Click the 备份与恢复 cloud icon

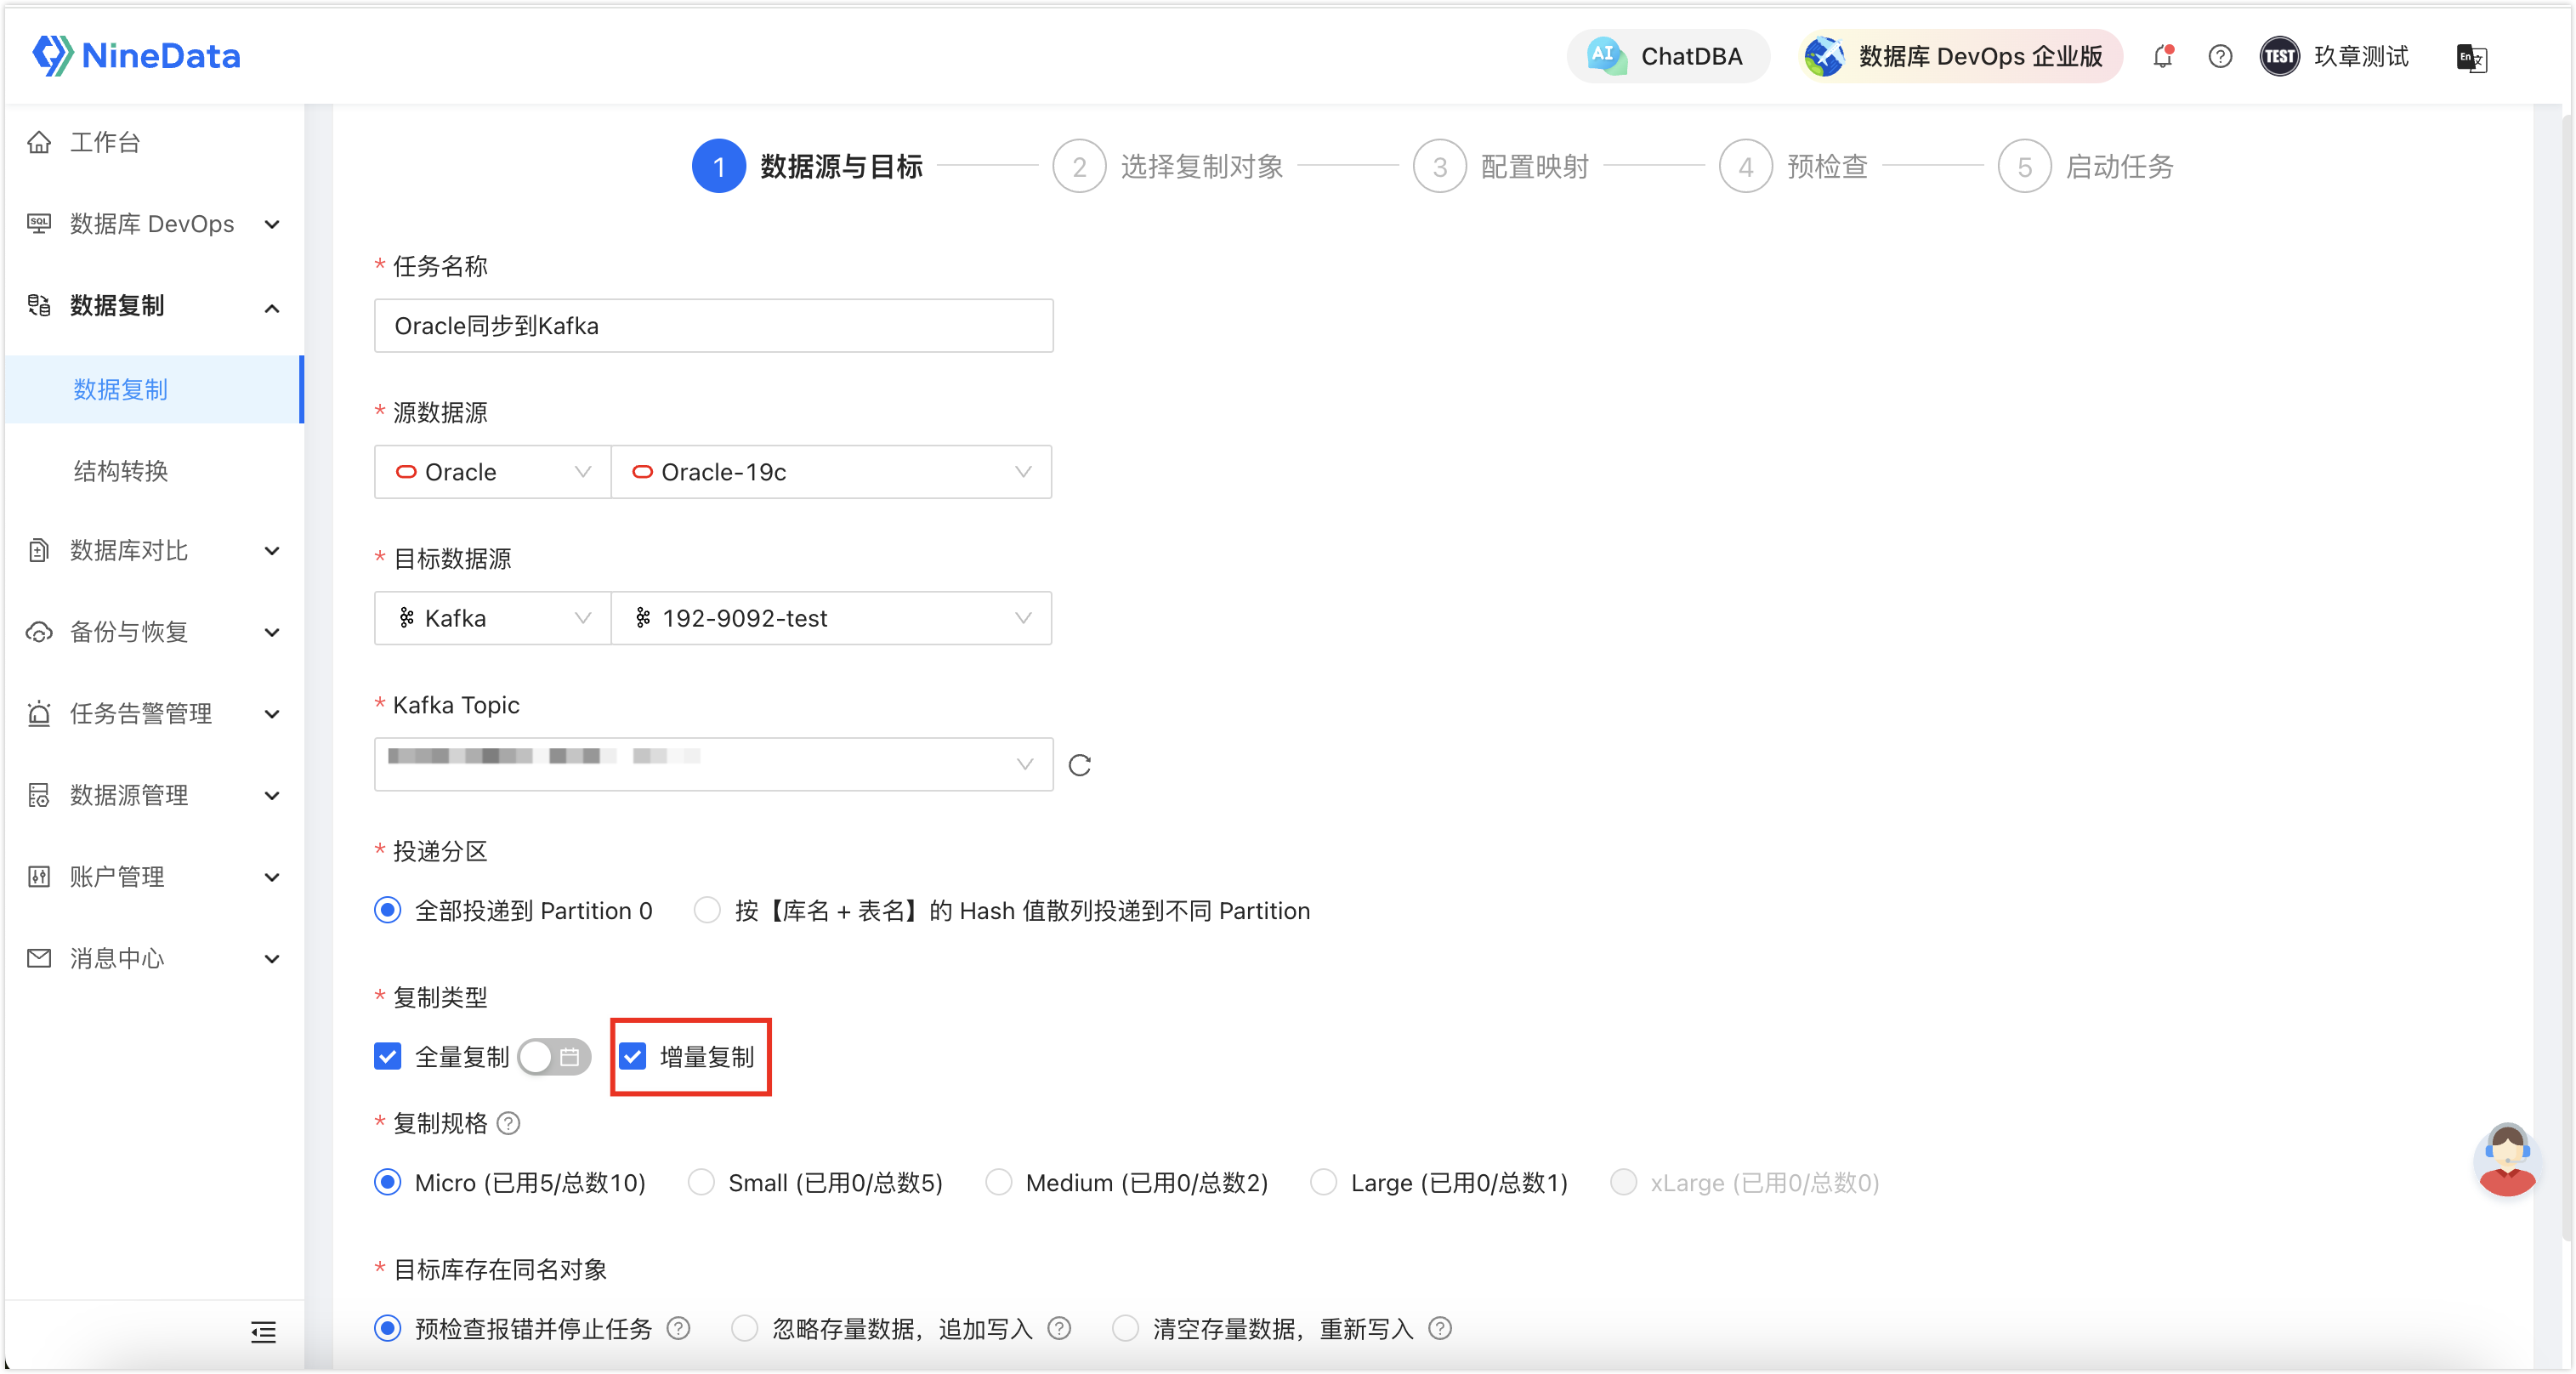(x=39, y=632)
